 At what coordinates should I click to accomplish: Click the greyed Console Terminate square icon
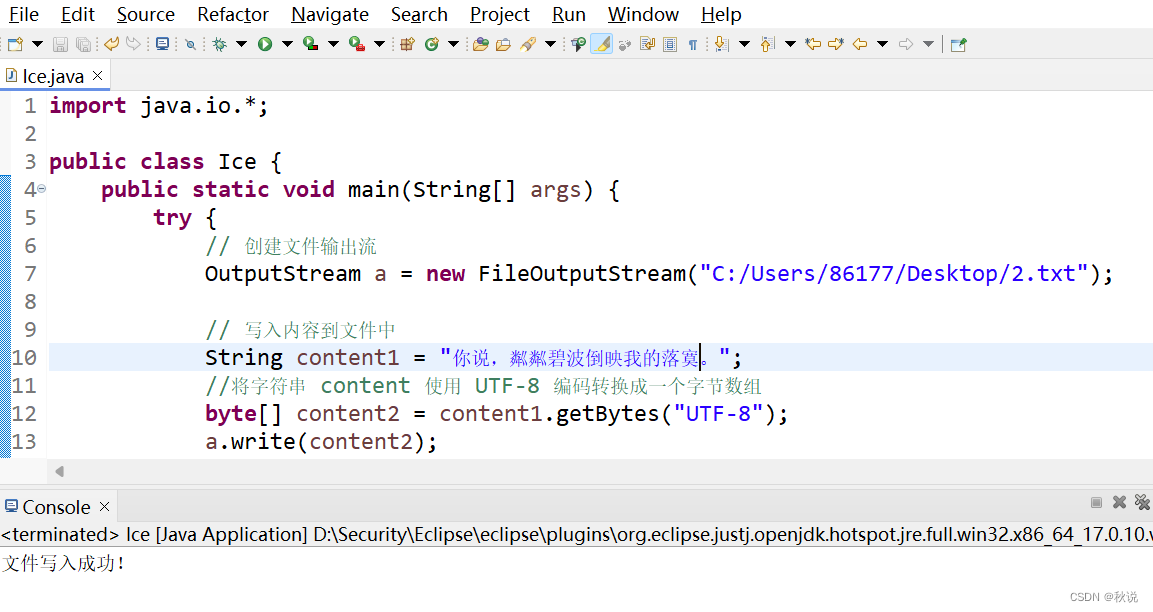(x=1096, y=502)
